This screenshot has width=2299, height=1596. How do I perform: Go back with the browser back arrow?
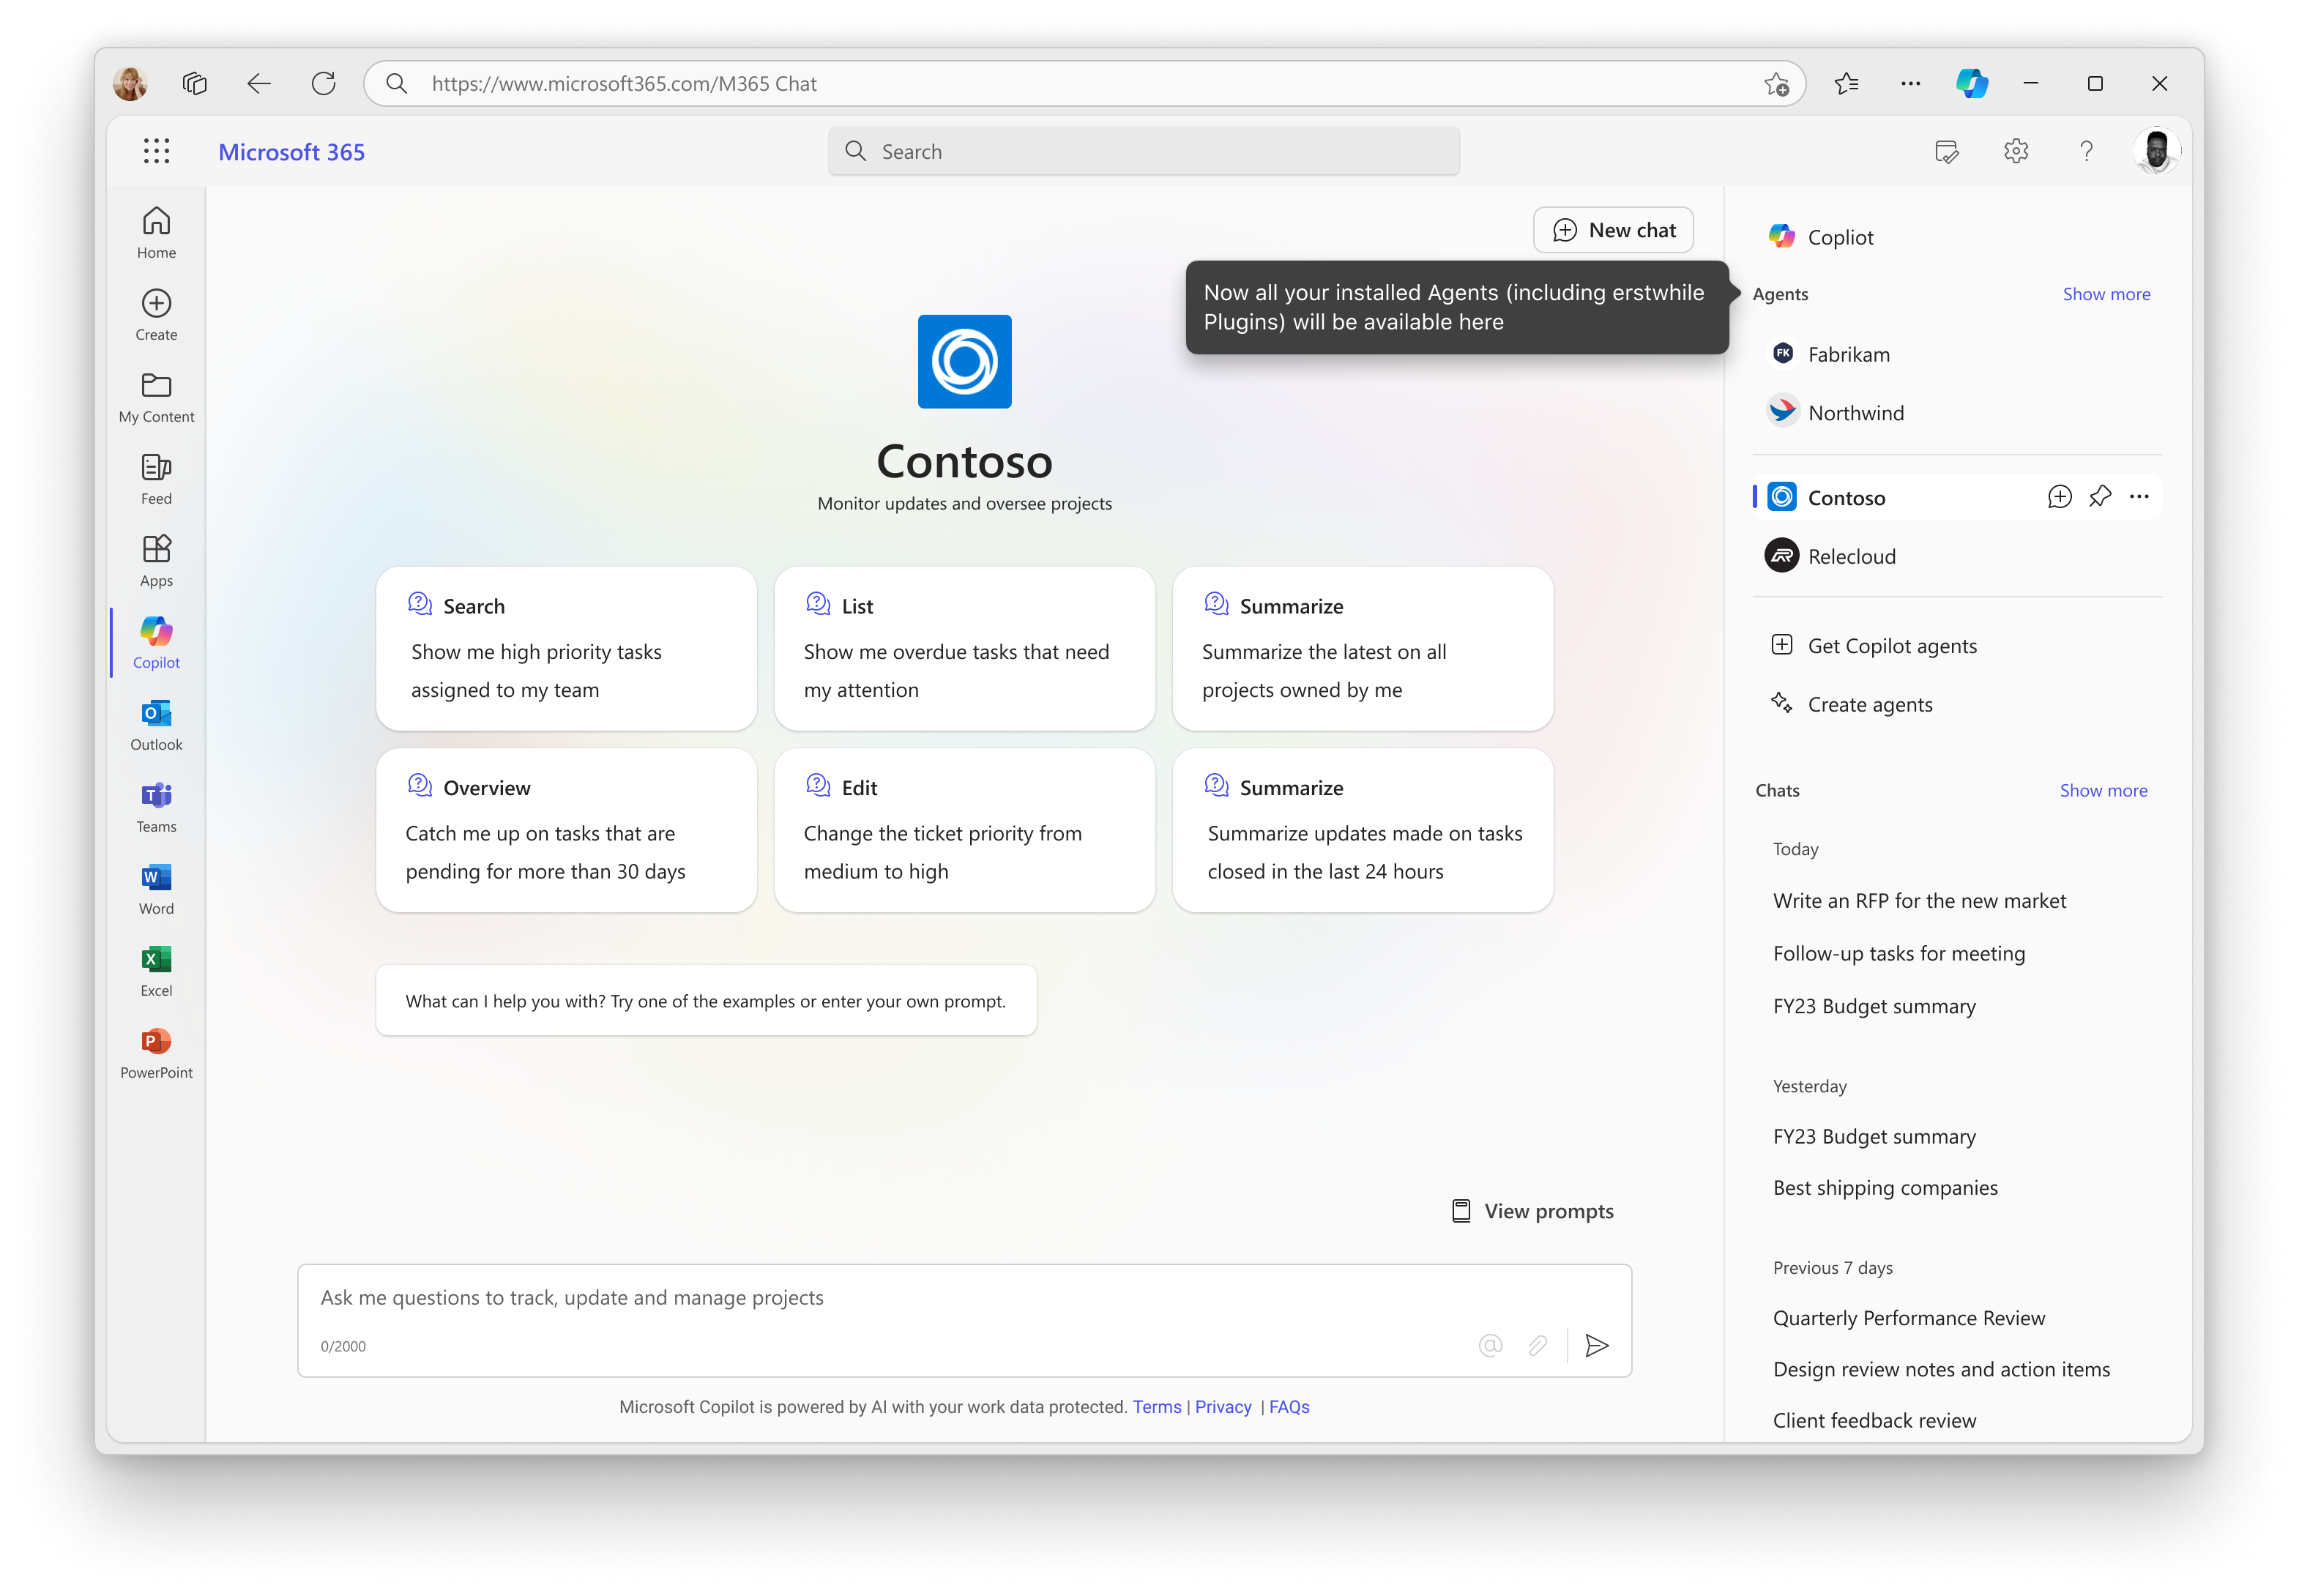(x=259, y=83)
